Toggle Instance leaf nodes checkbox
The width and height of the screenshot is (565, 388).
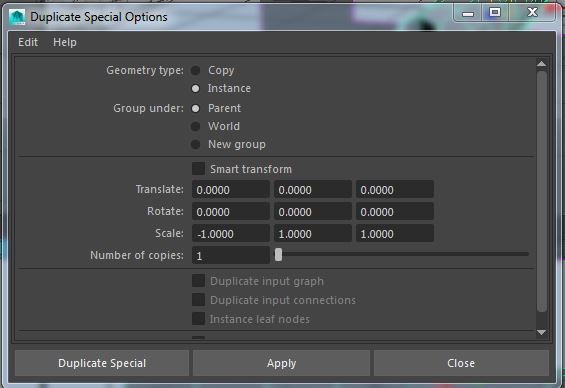click(199, 318)
